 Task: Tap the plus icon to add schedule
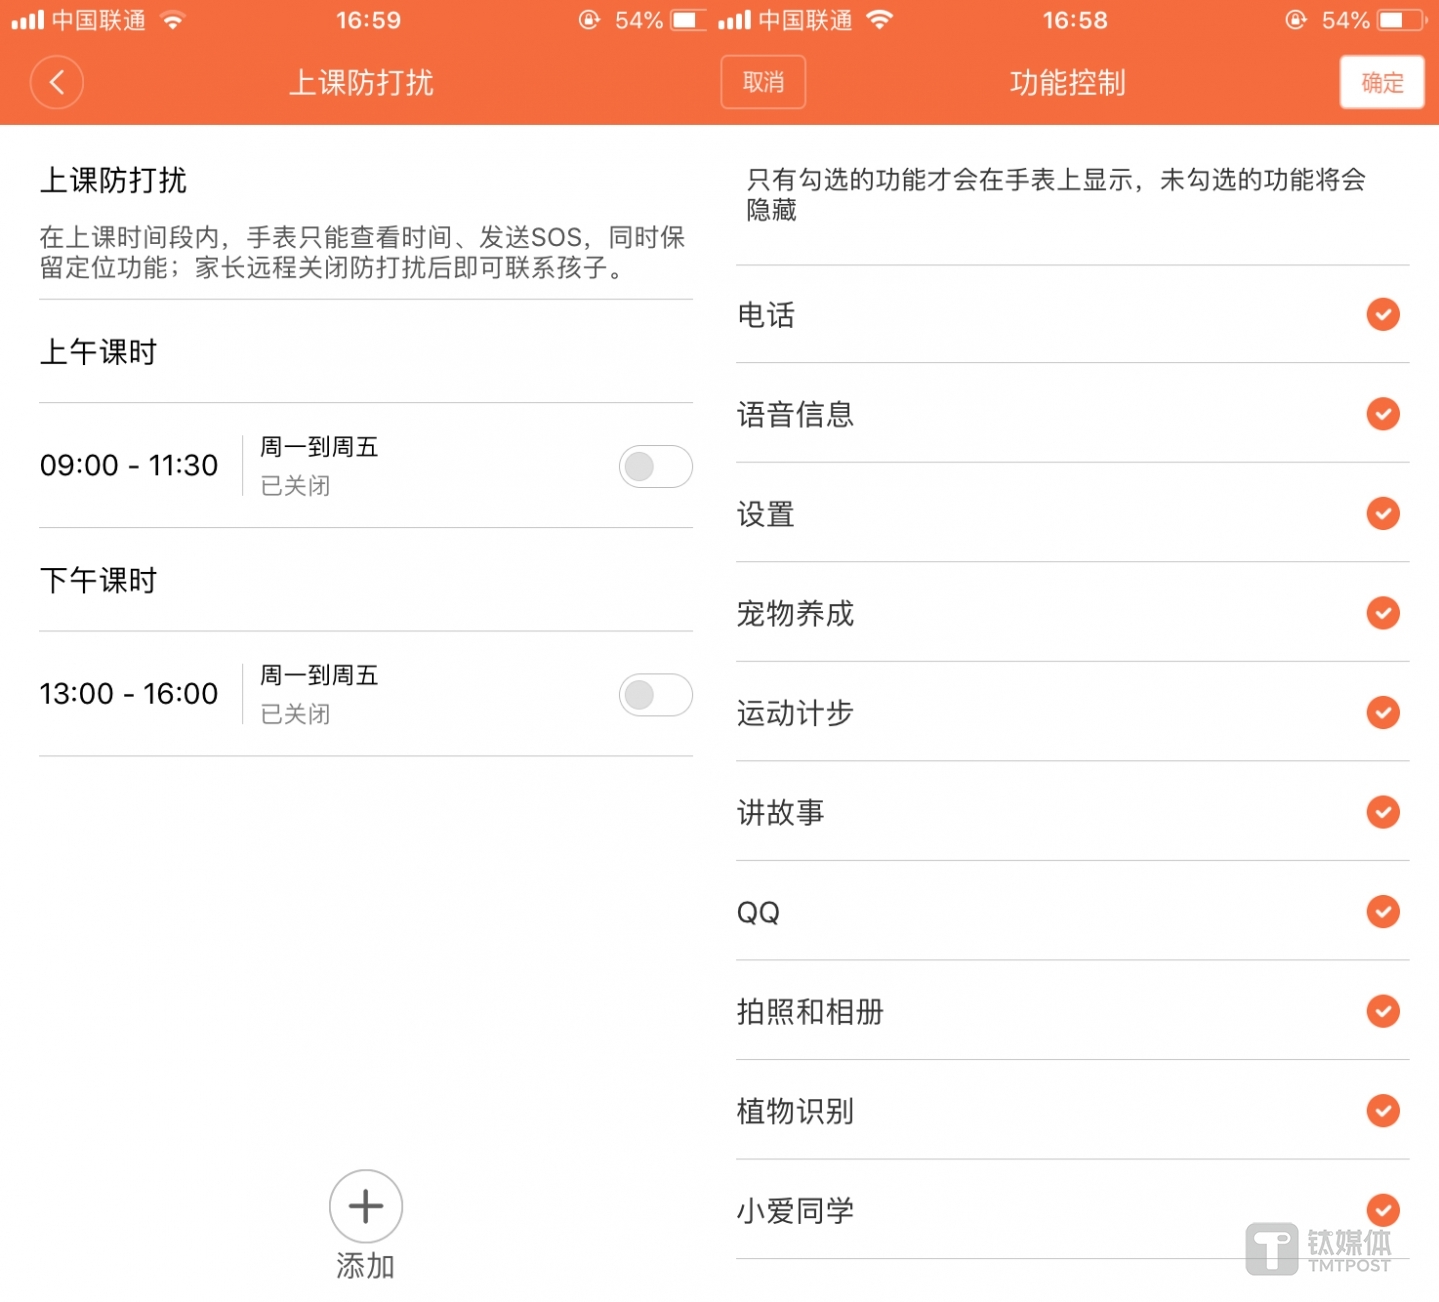(x=365, y=1206)
